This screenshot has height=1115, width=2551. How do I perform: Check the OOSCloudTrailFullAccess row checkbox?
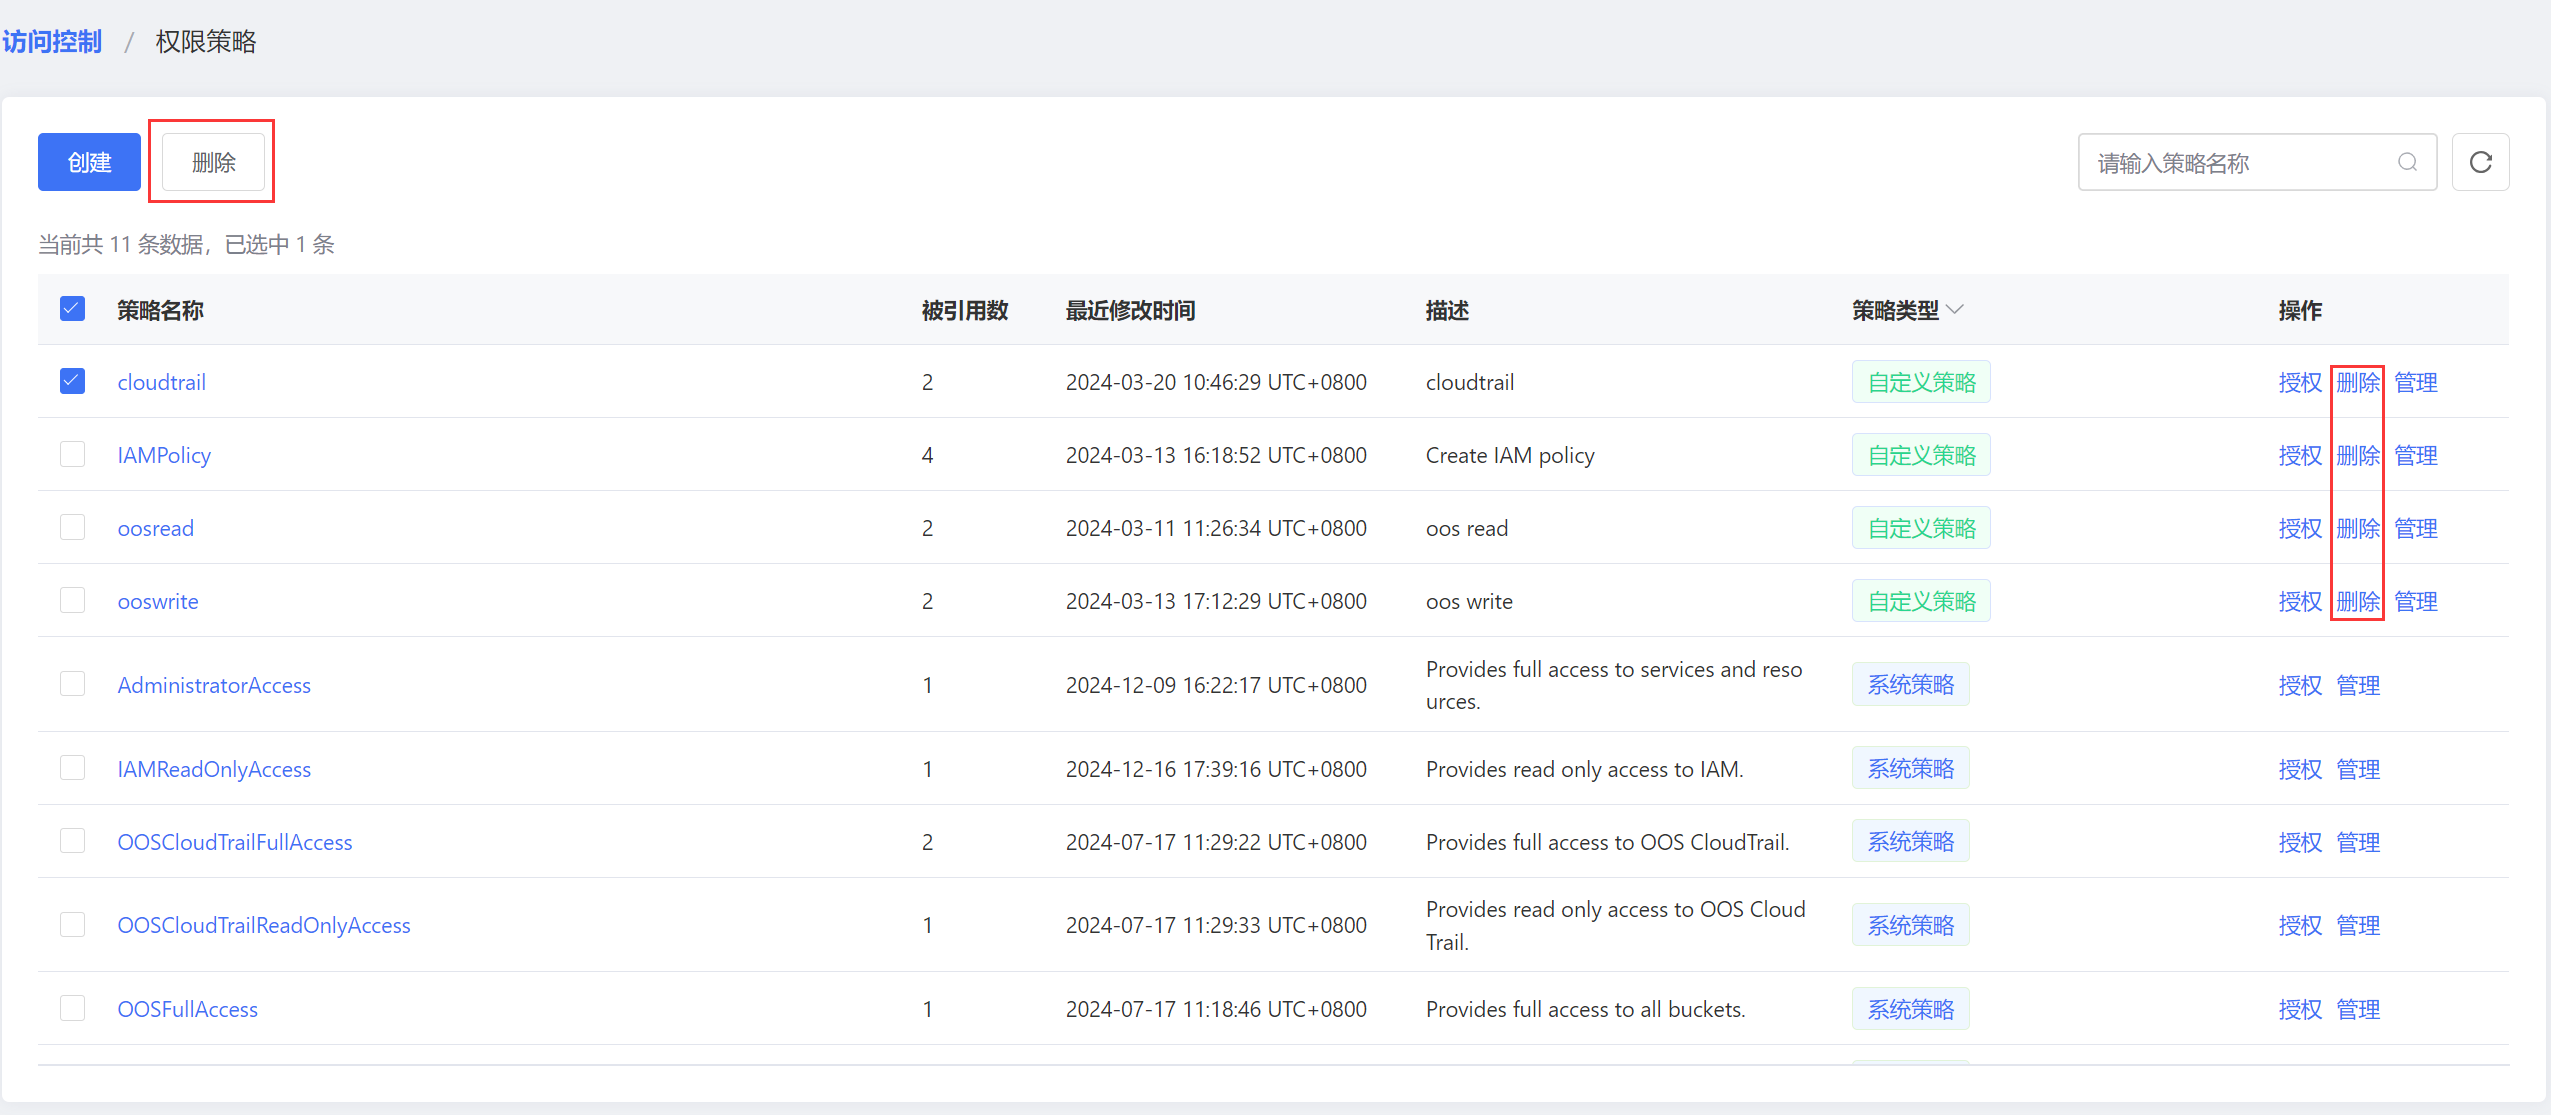click(x=72, y=841)
